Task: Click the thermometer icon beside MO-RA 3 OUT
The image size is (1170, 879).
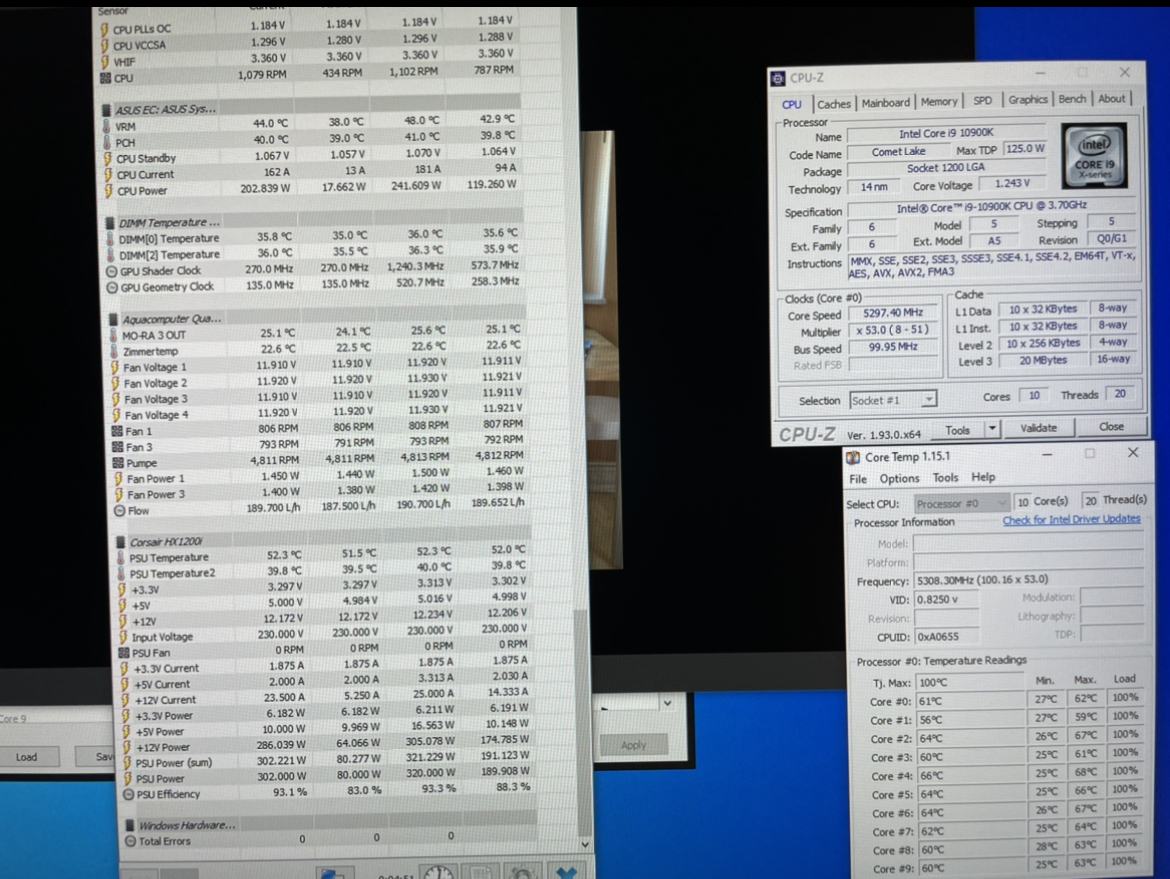Action: coord(113,335)
